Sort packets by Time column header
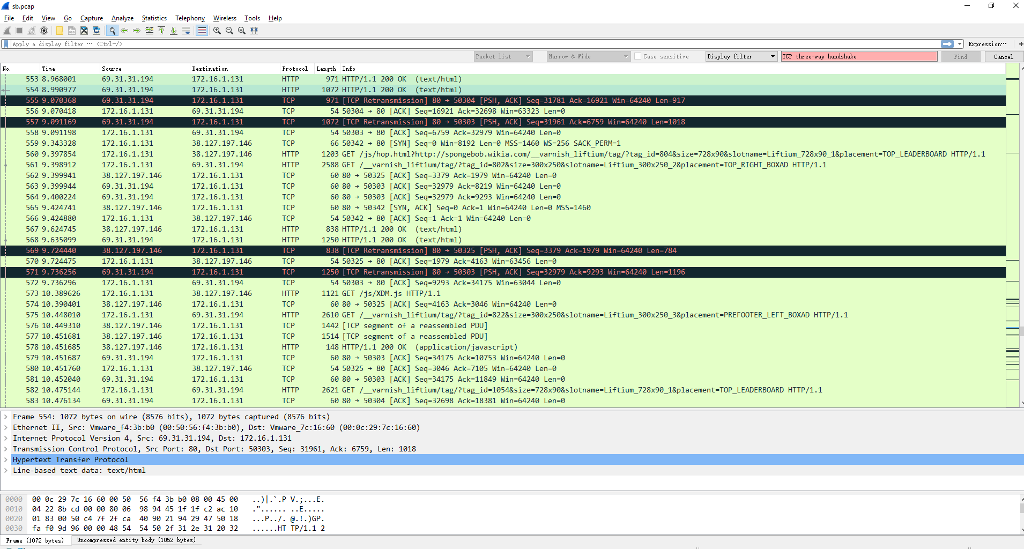 pyautogui.click(x=49, y=69)
